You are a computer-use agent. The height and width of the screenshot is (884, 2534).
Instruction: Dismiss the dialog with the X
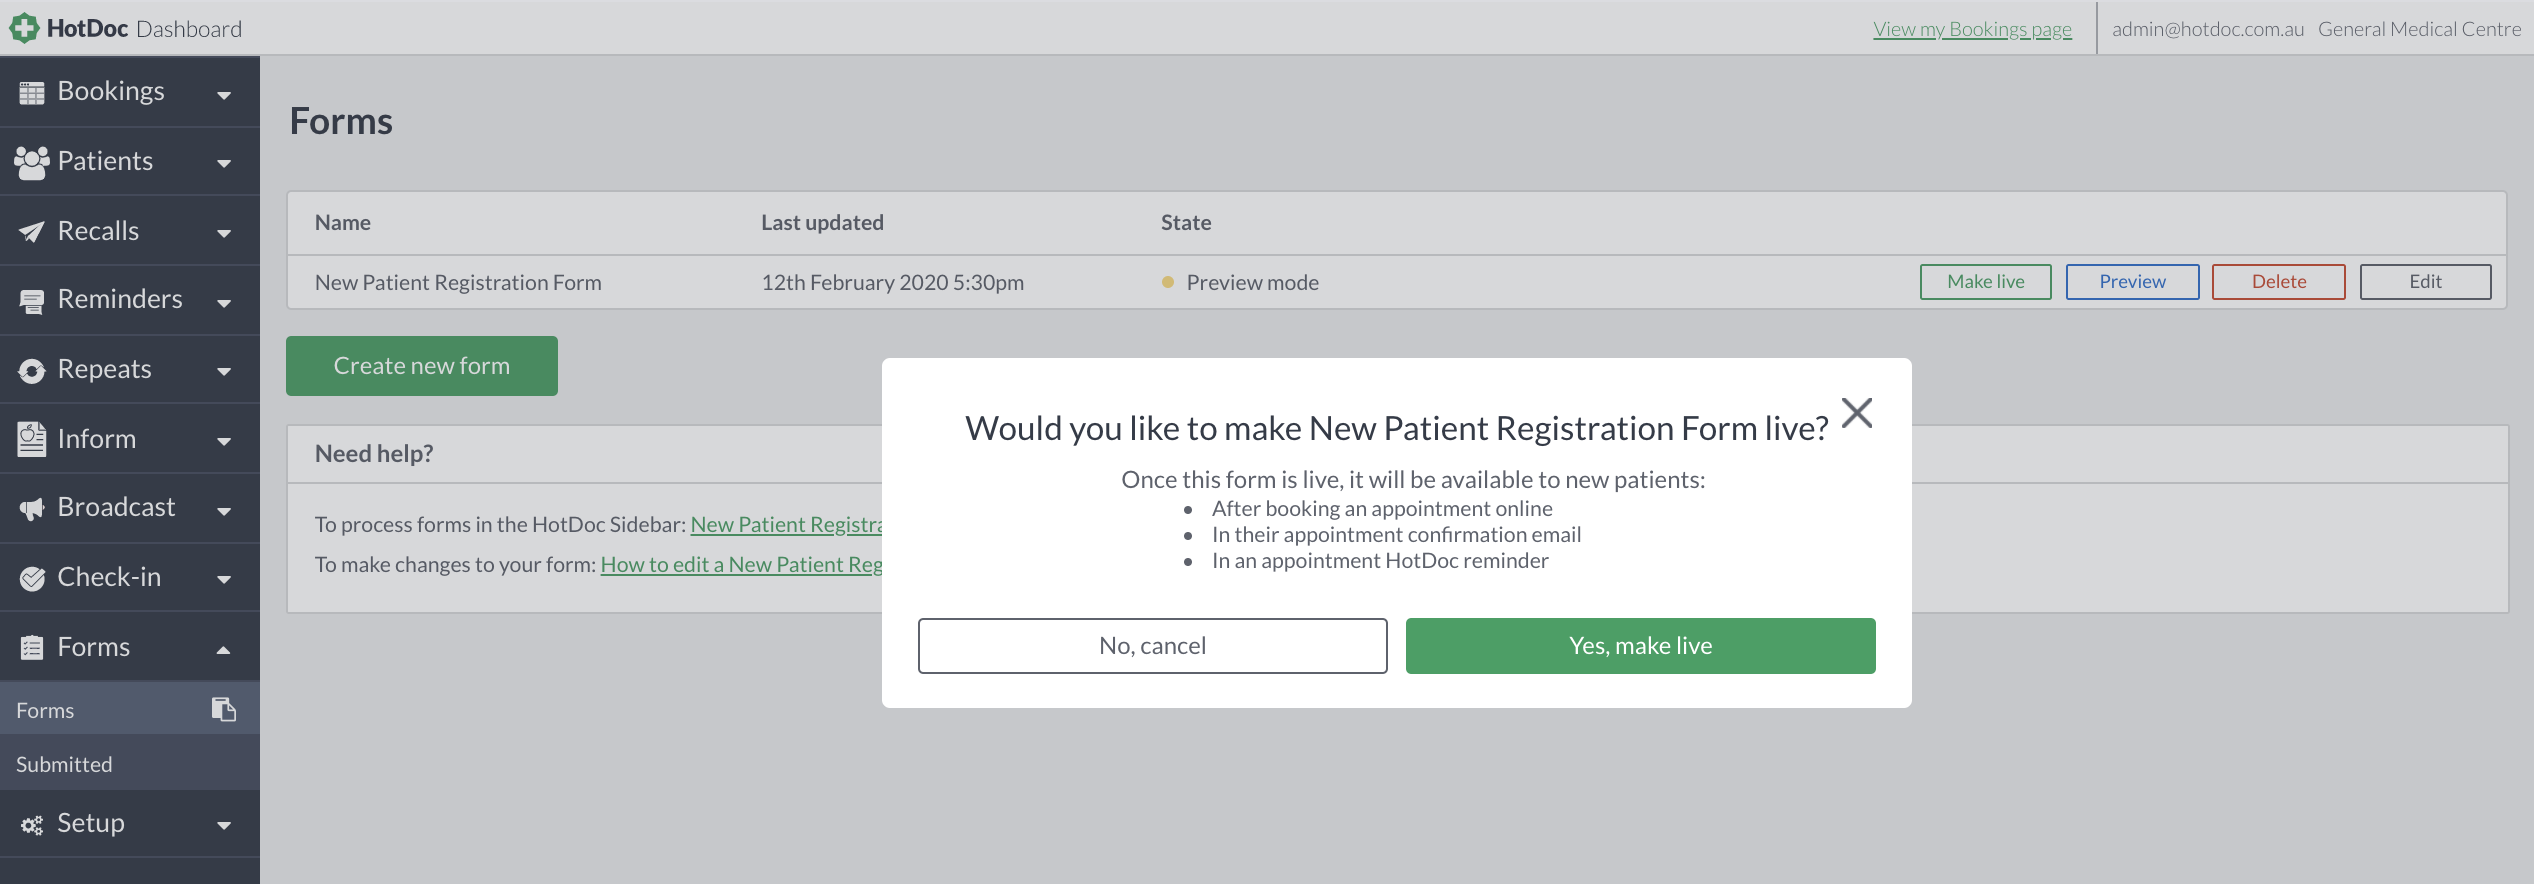pos(1857,413)
